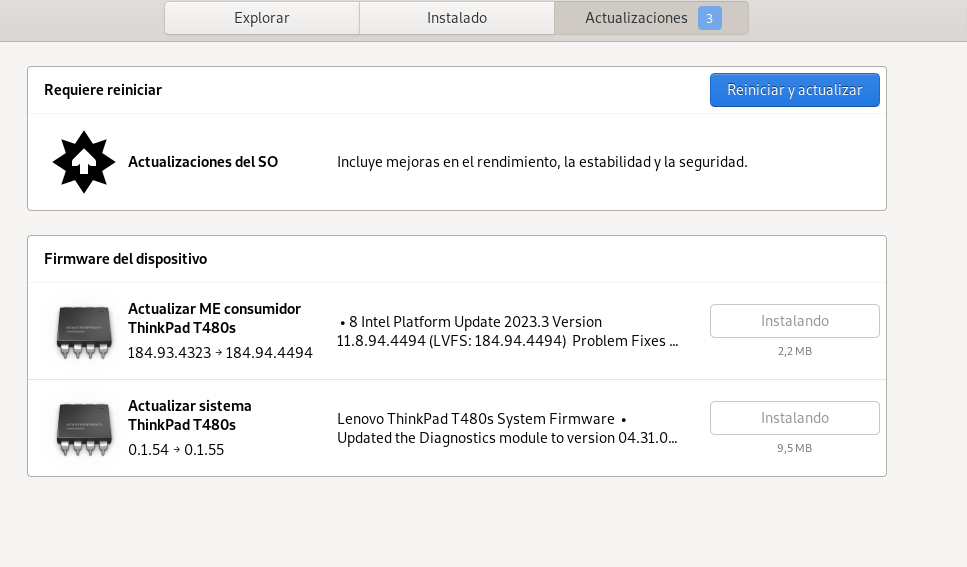Screen dimensions: 967x567
Task: Click Instalando button for the 9,5 MB update
Action: tap(794, 418)
